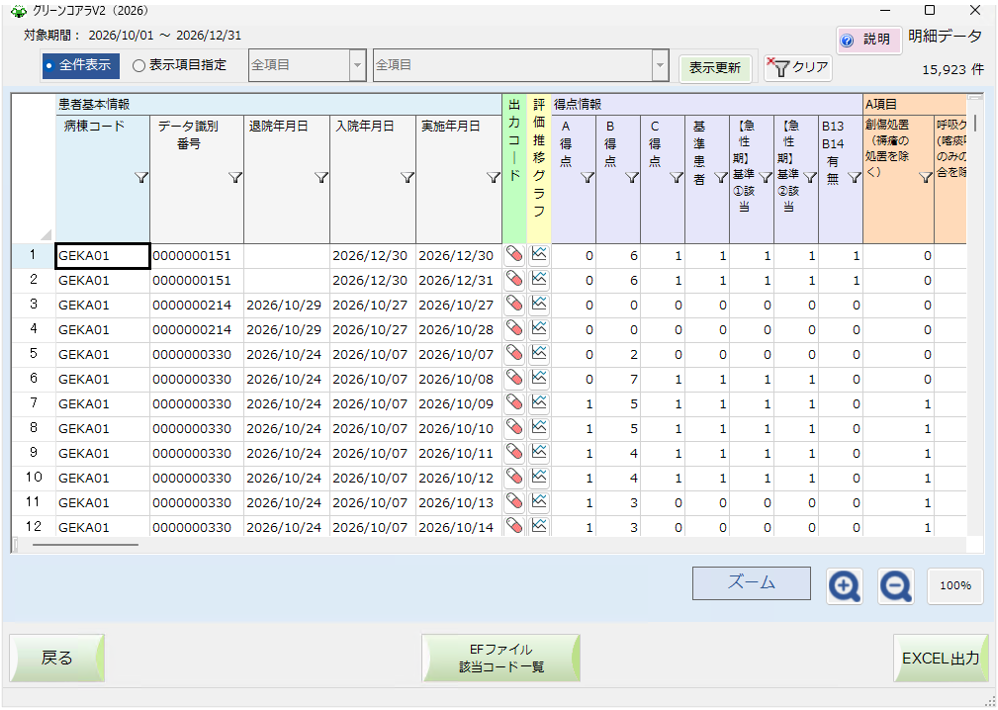
Task: Click the pill icon in row 7
Action: click(x=514, y=403)
